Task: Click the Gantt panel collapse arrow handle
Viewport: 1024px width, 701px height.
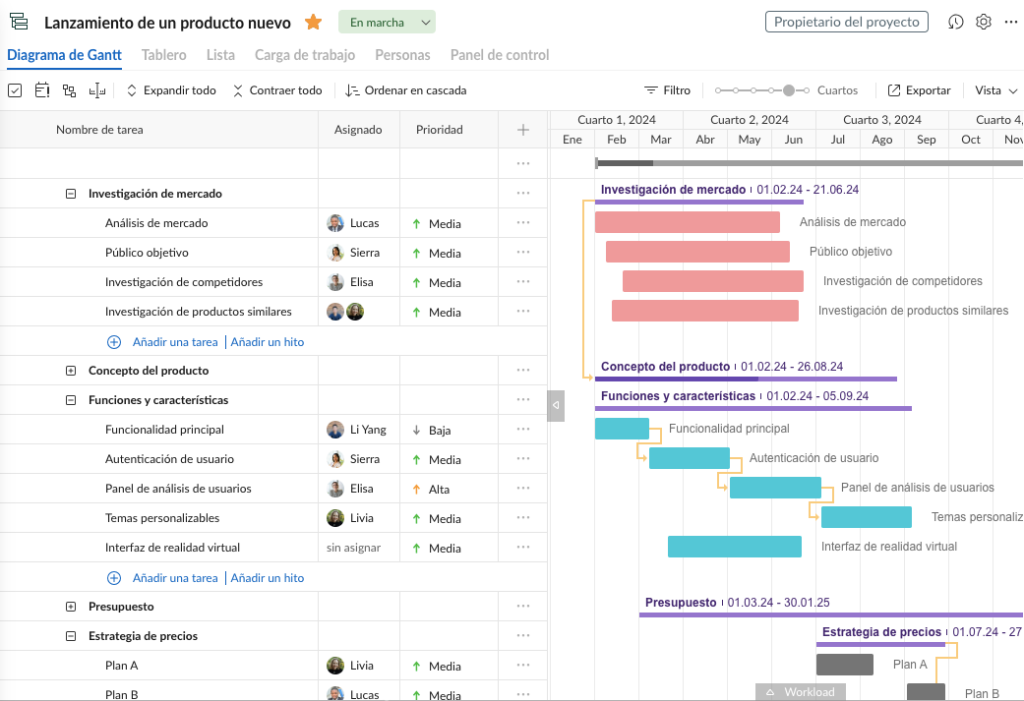Action: (556, 404)
